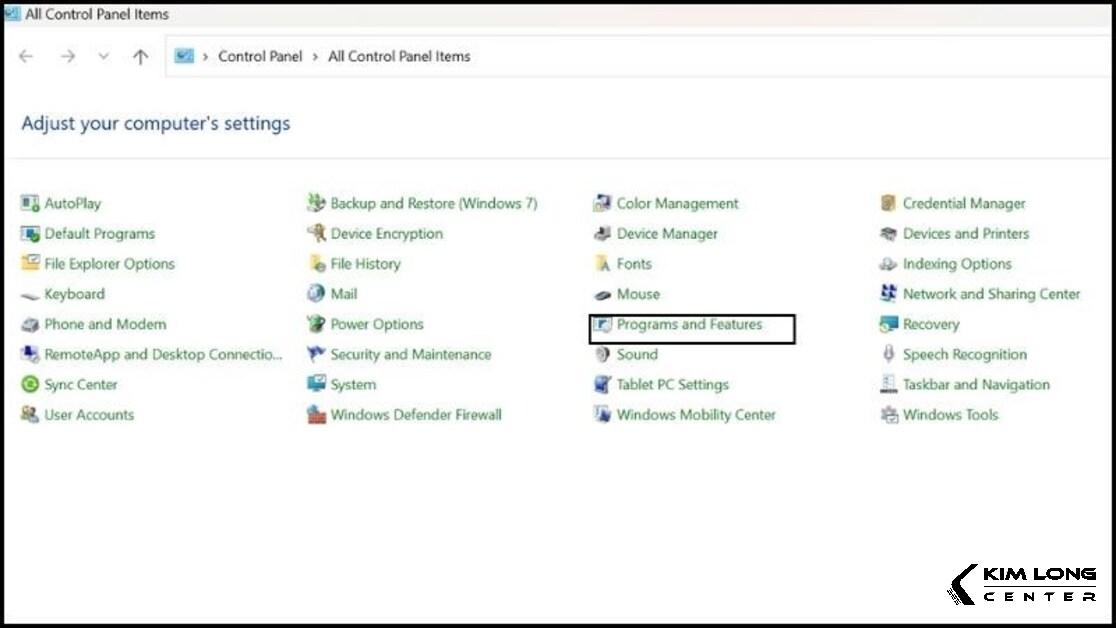
Task: Expand the recent locations dropdown arrow
Action: pos(103,57)
